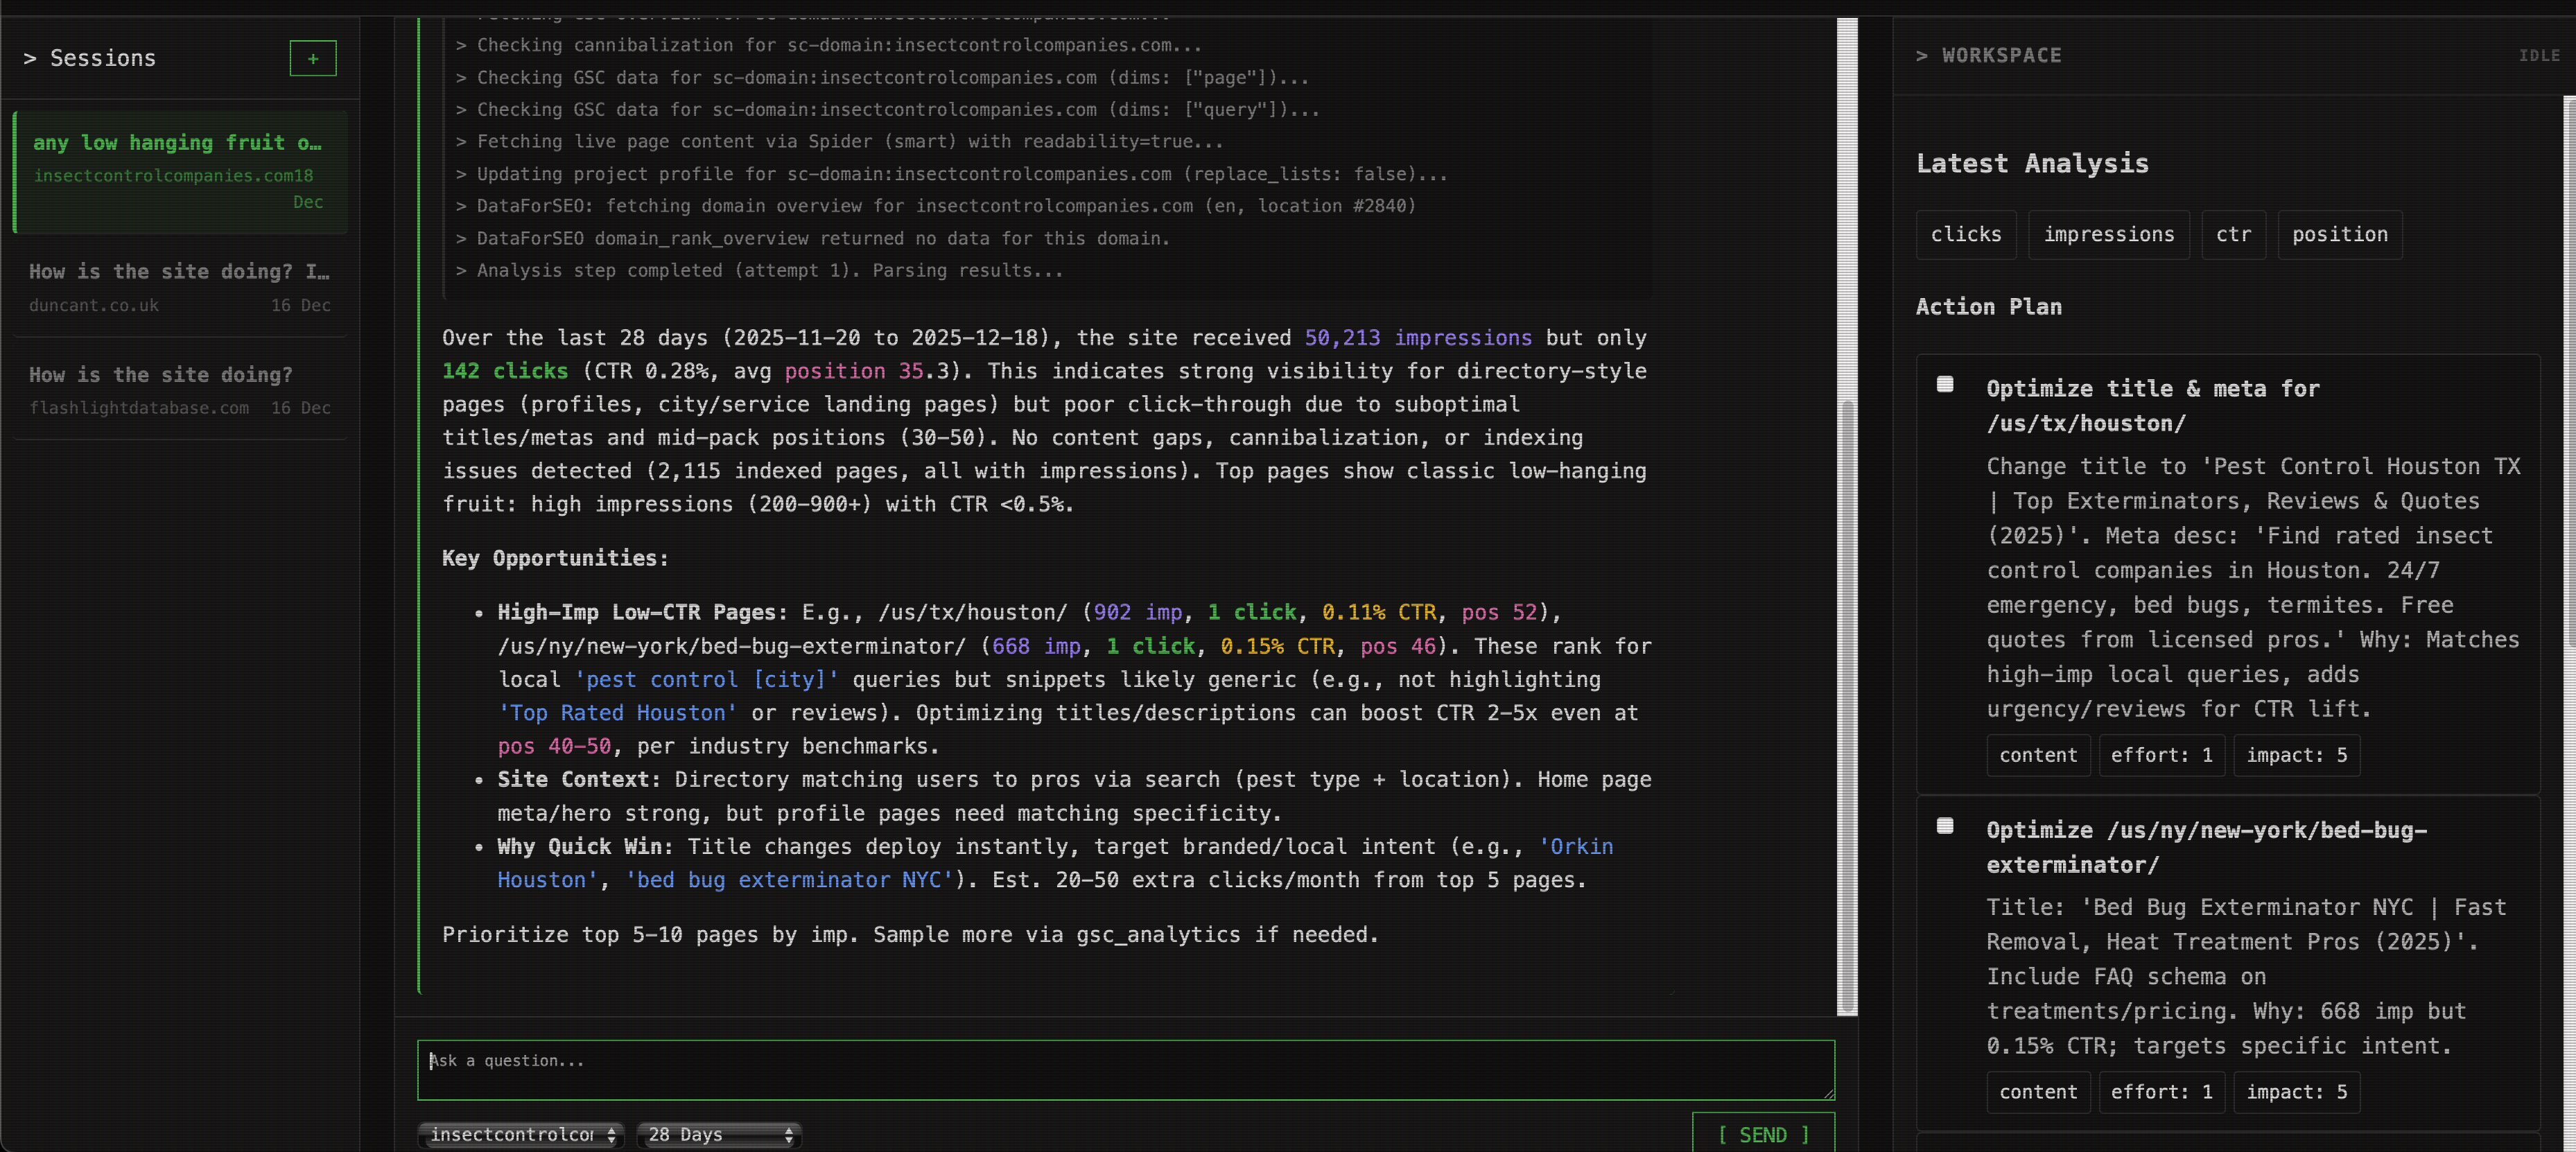Image resolution: width=2576 pixels, height=1152 pixels.
Task: Check off the bed-bug-exterminator optimization action item
Action: tap(1944, 825)
